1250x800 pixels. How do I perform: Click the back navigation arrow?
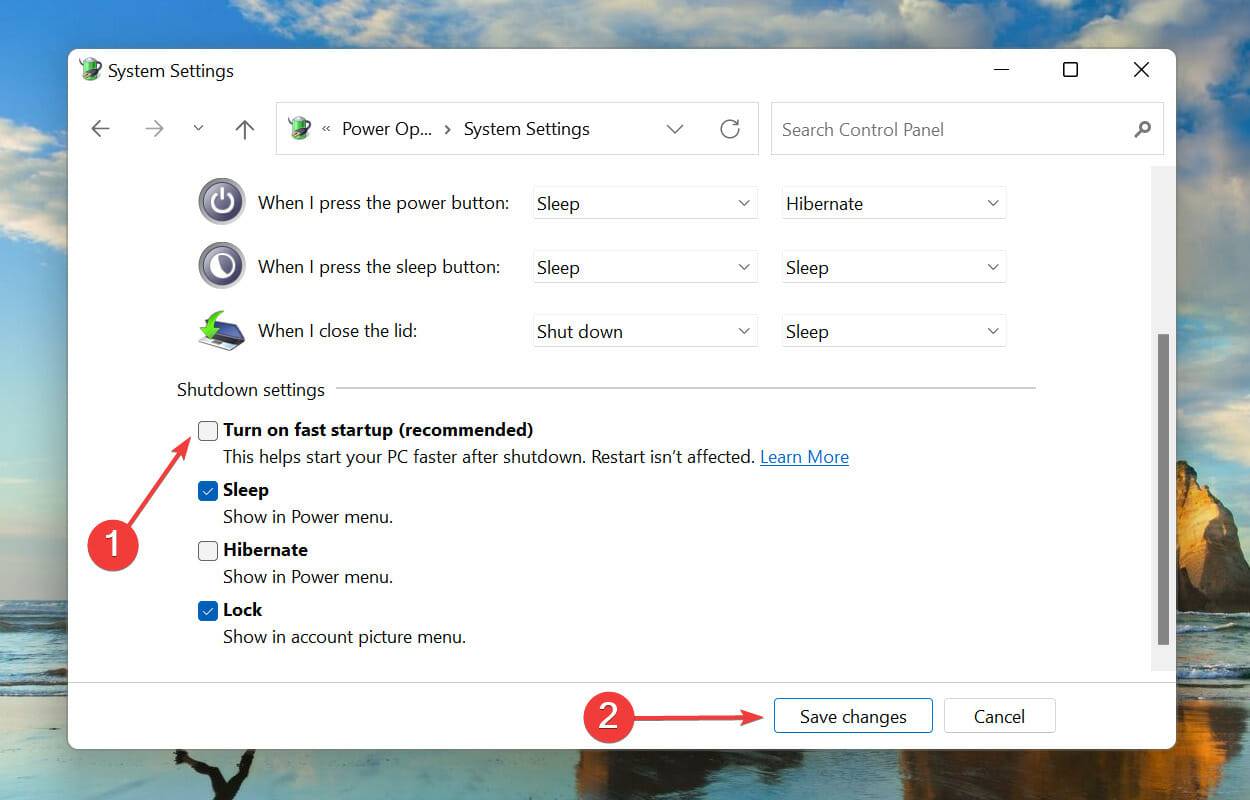click(x=100, y=128)
